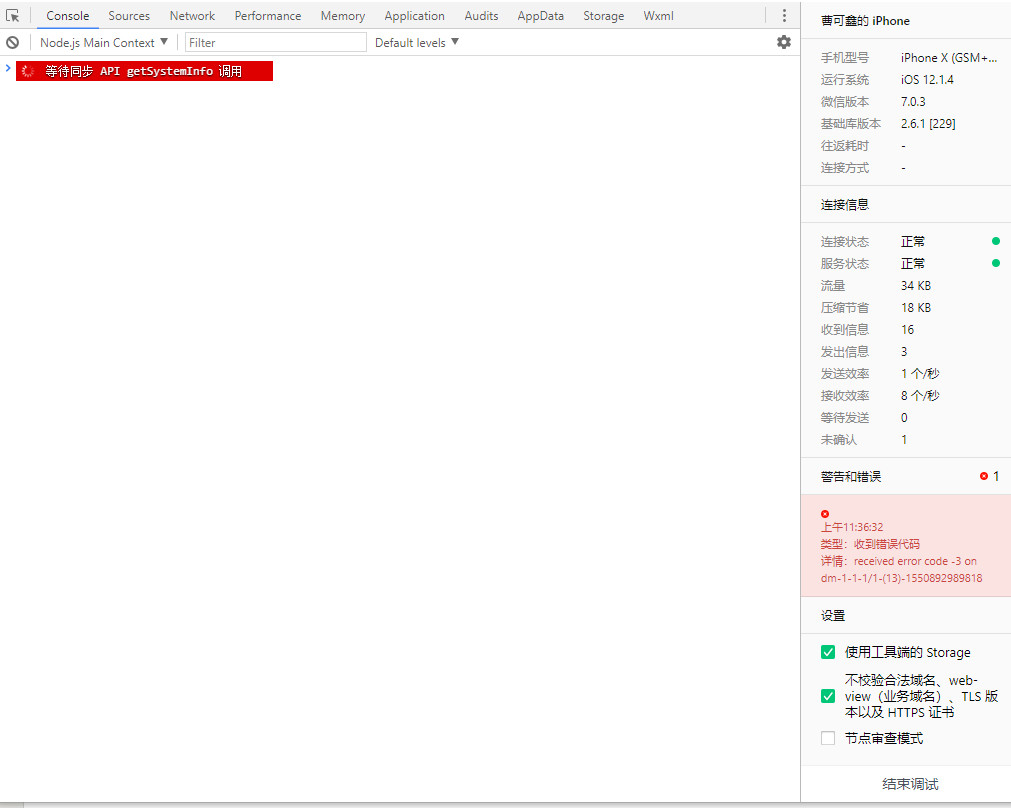The width and height of the screenshot is (1011, 808).
Task: Open the DevTools three-dot menu
Action: coord(784,16)
